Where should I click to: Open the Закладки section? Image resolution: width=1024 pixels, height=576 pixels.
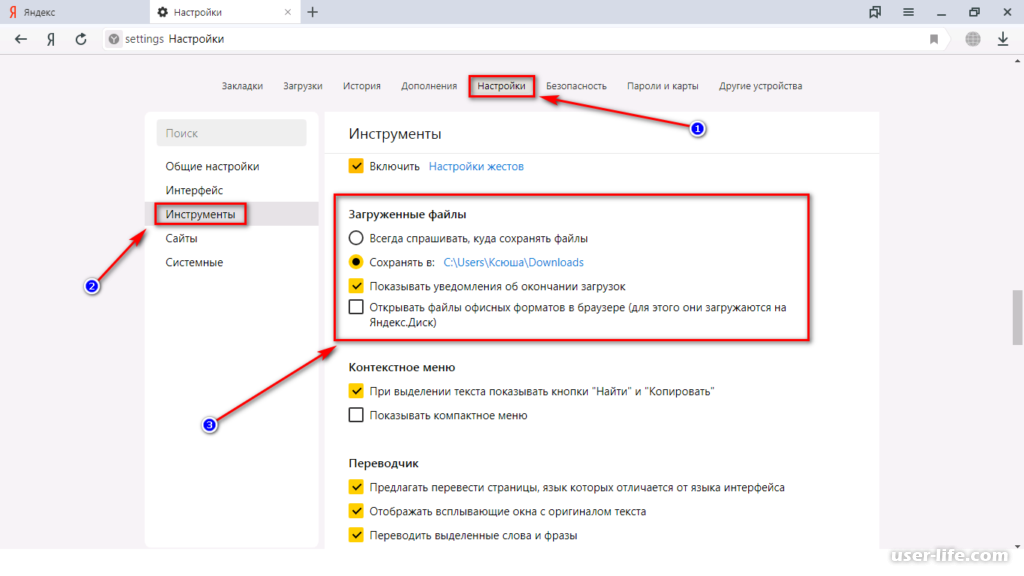click(x=242, y=86)
